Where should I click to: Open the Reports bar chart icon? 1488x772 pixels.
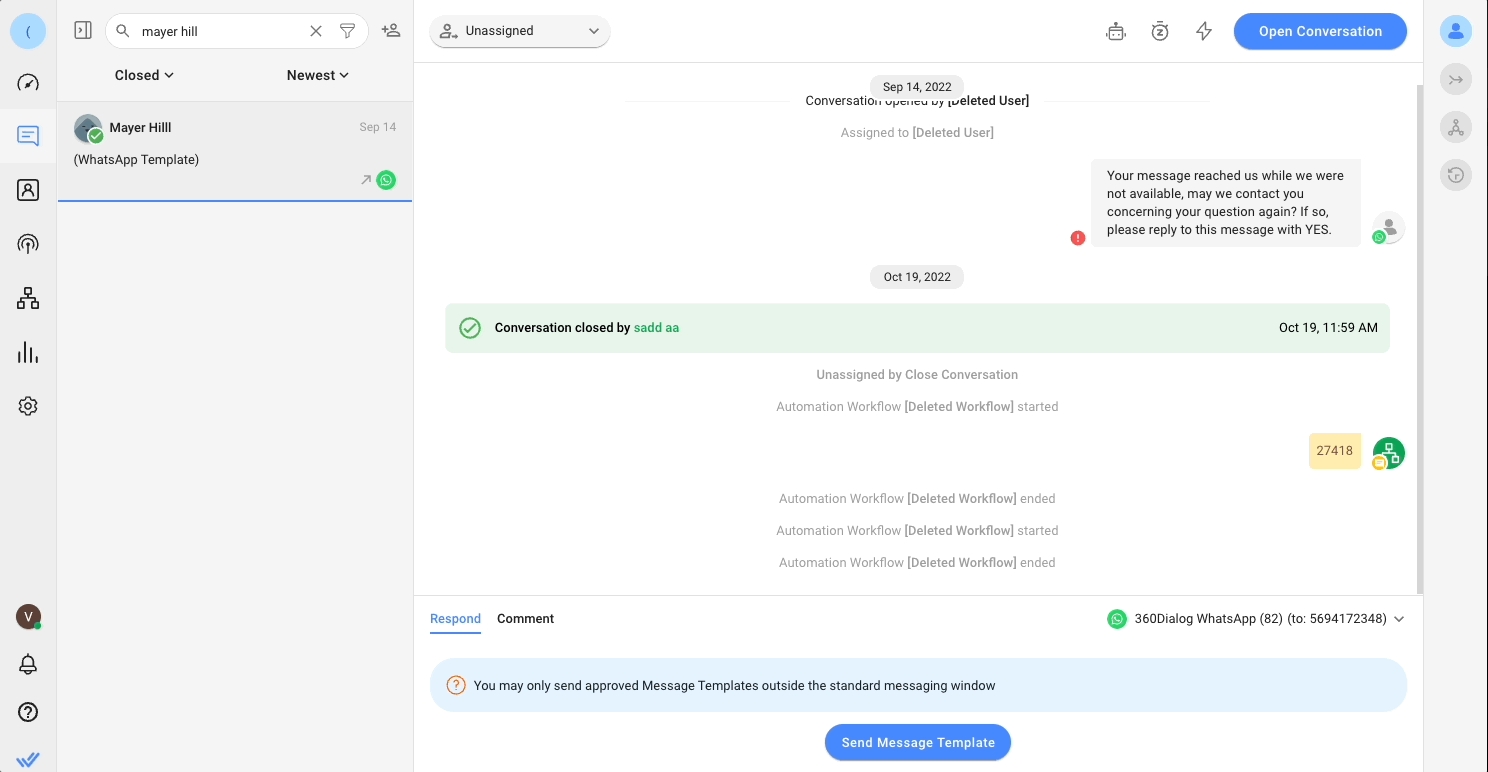coord(28,352)
